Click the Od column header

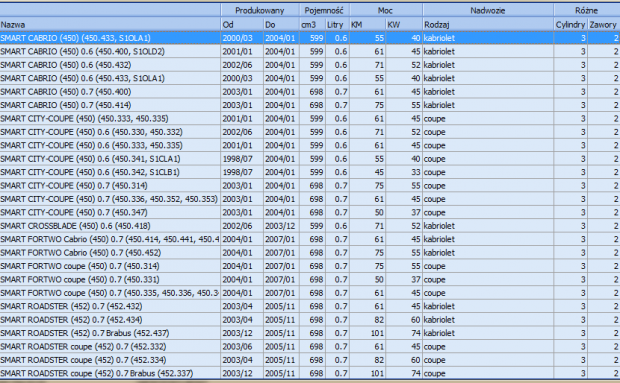(x=242, y=25)
